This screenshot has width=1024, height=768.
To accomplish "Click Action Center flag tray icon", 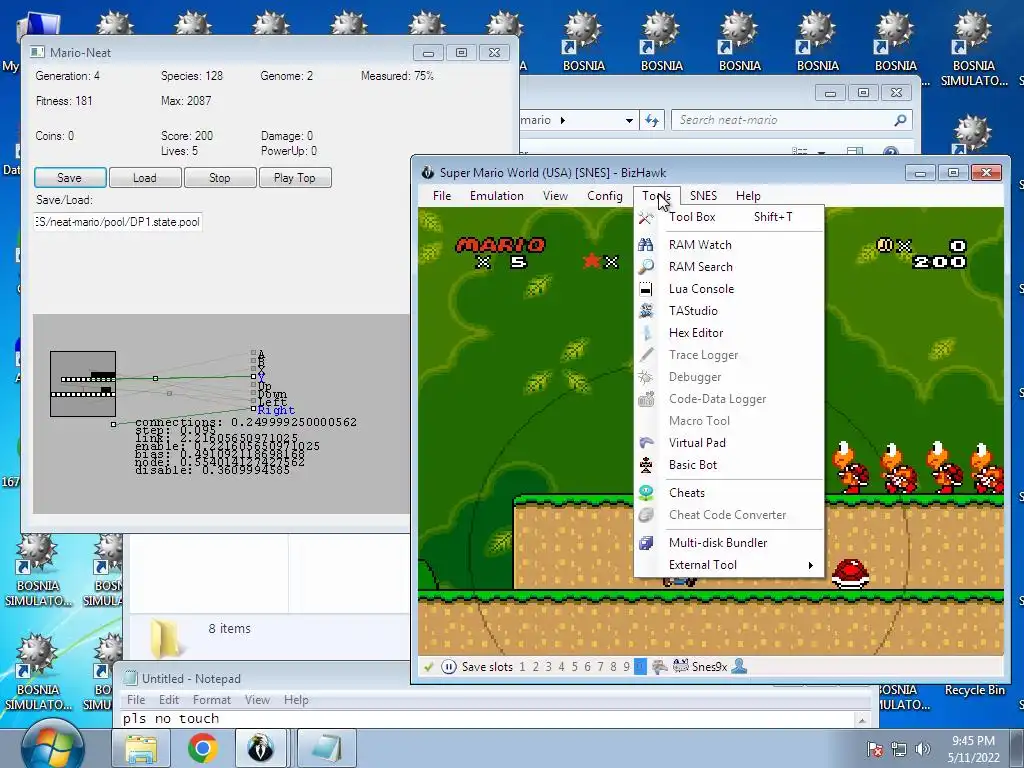I will [x=875, y=749].
